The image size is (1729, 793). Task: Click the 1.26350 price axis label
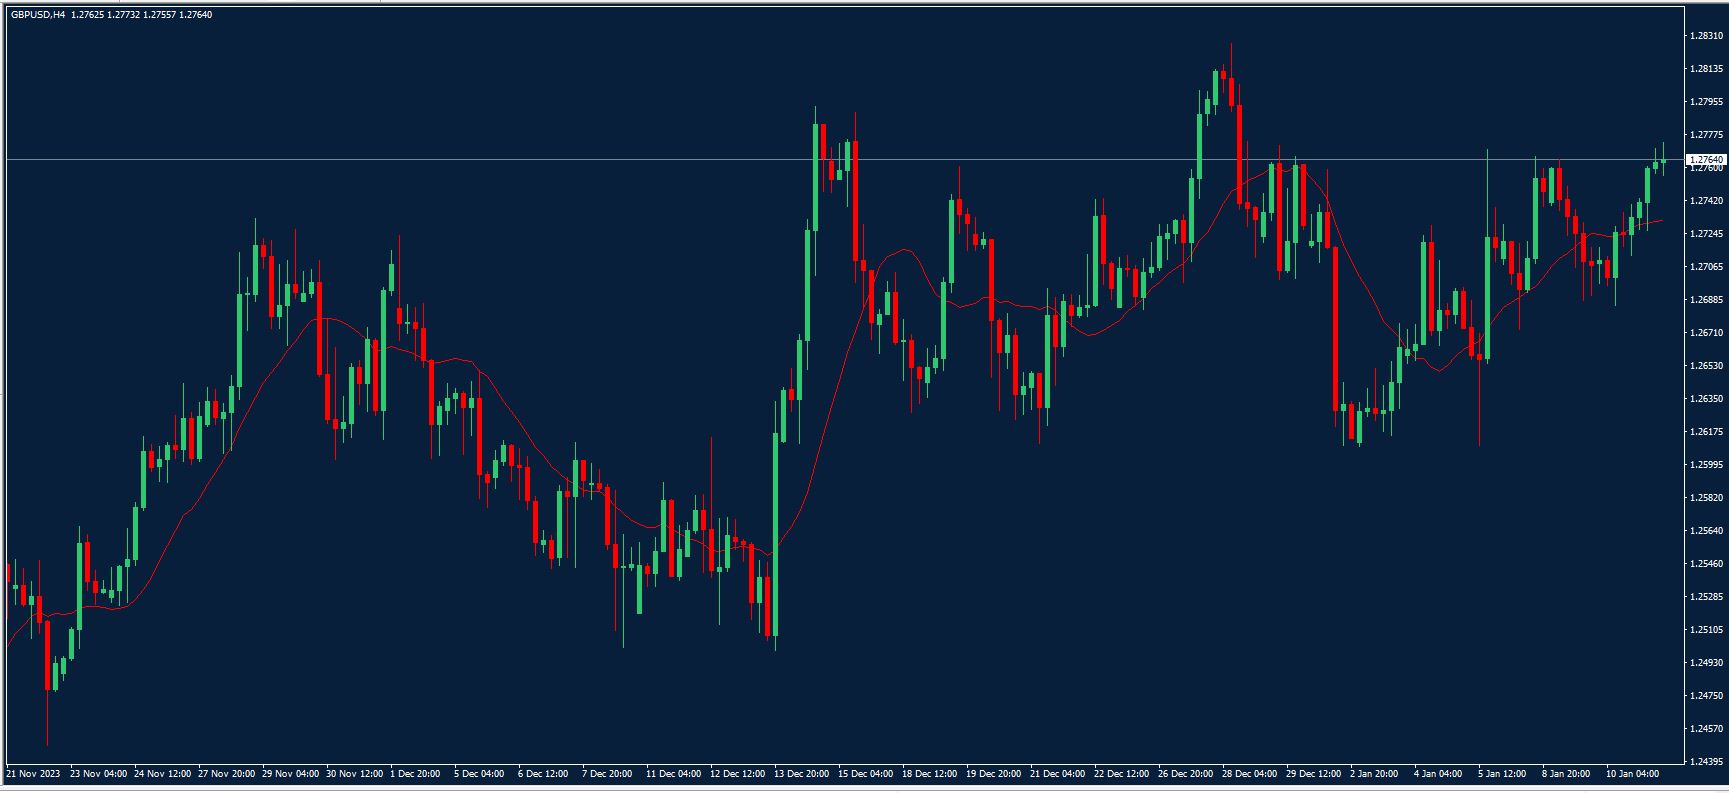click(x=1706, y=399)
